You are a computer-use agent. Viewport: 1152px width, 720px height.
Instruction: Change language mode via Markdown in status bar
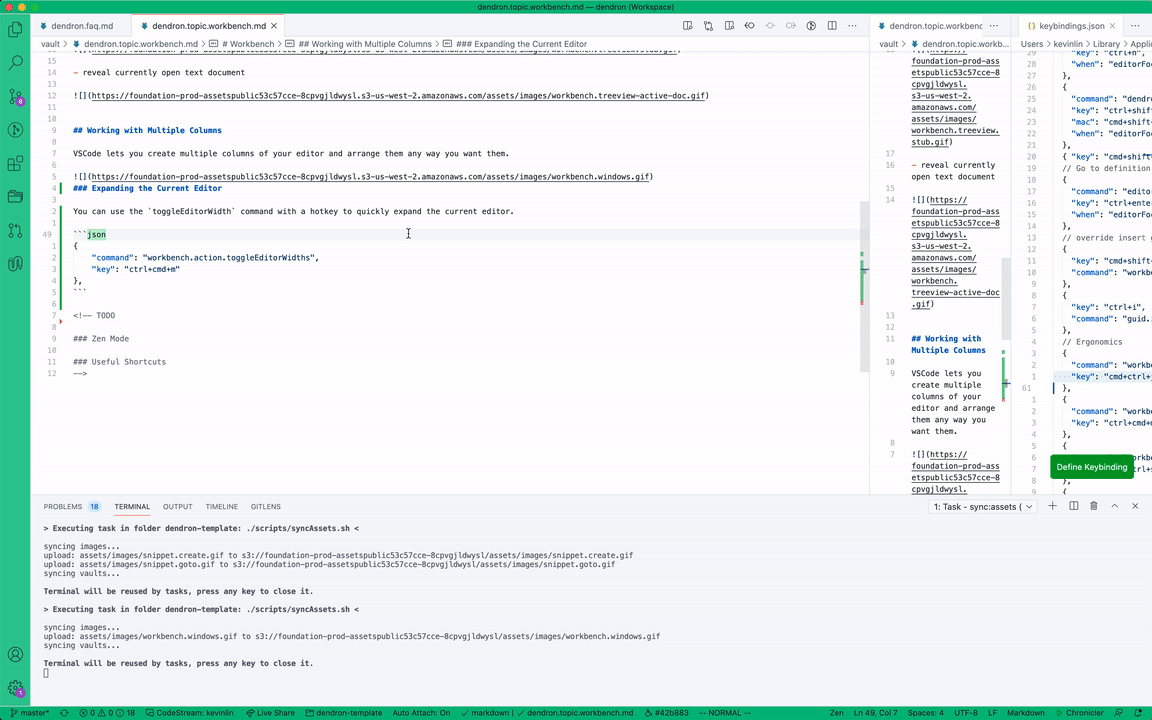pyautogui.click(x=1026, y=713)
